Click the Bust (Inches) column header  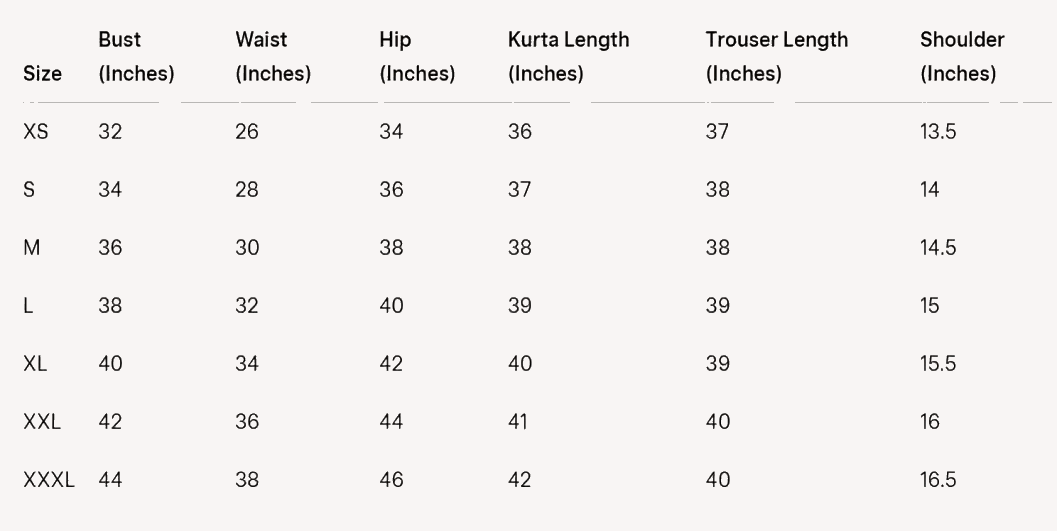136,57
